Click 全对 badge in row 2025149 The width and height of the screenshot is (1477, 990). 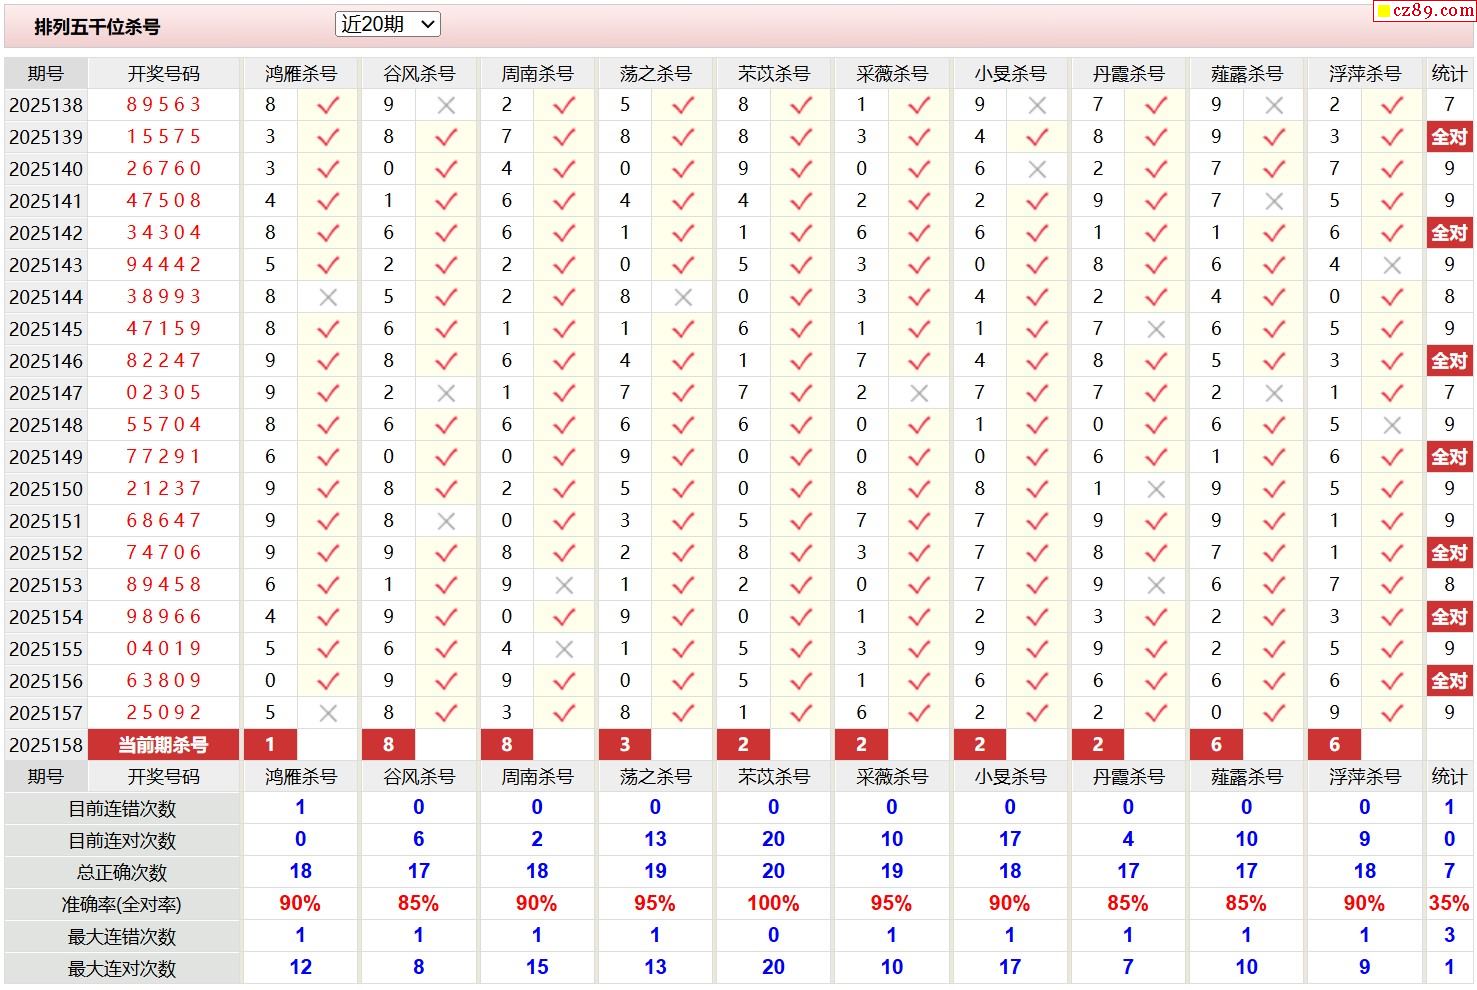[1449, 457]
